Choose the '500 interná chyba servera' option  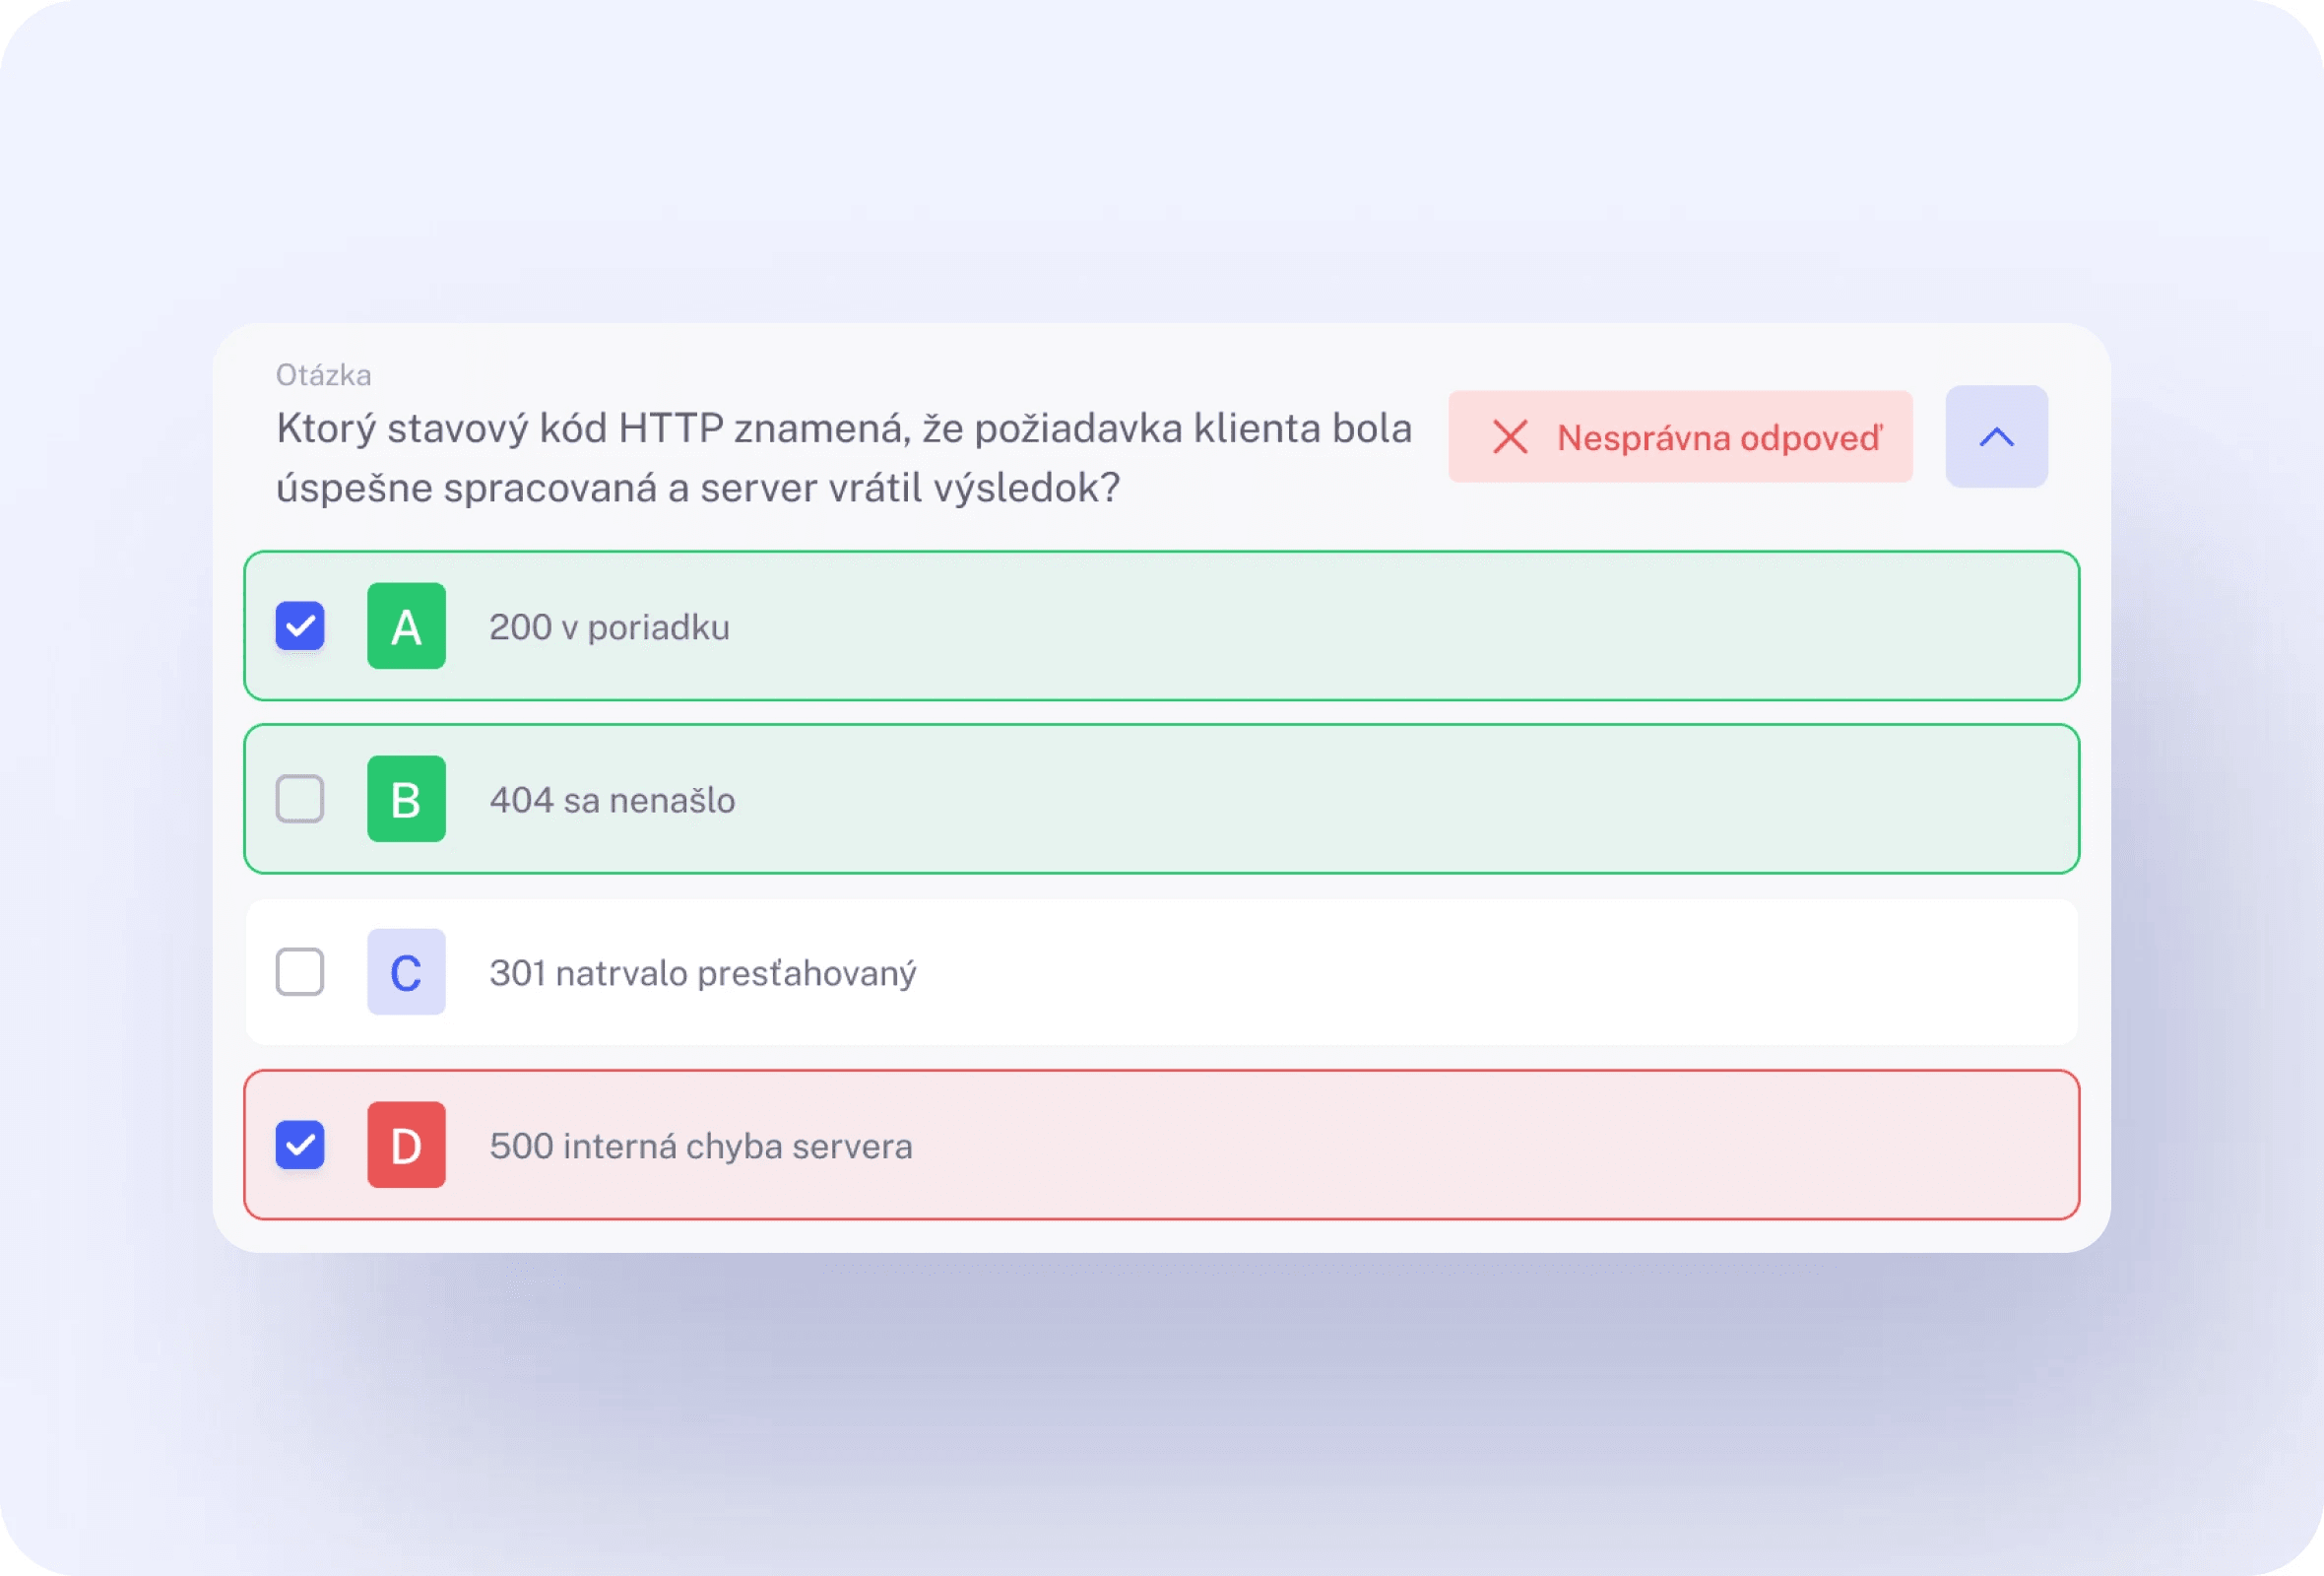pos(700,1146)
